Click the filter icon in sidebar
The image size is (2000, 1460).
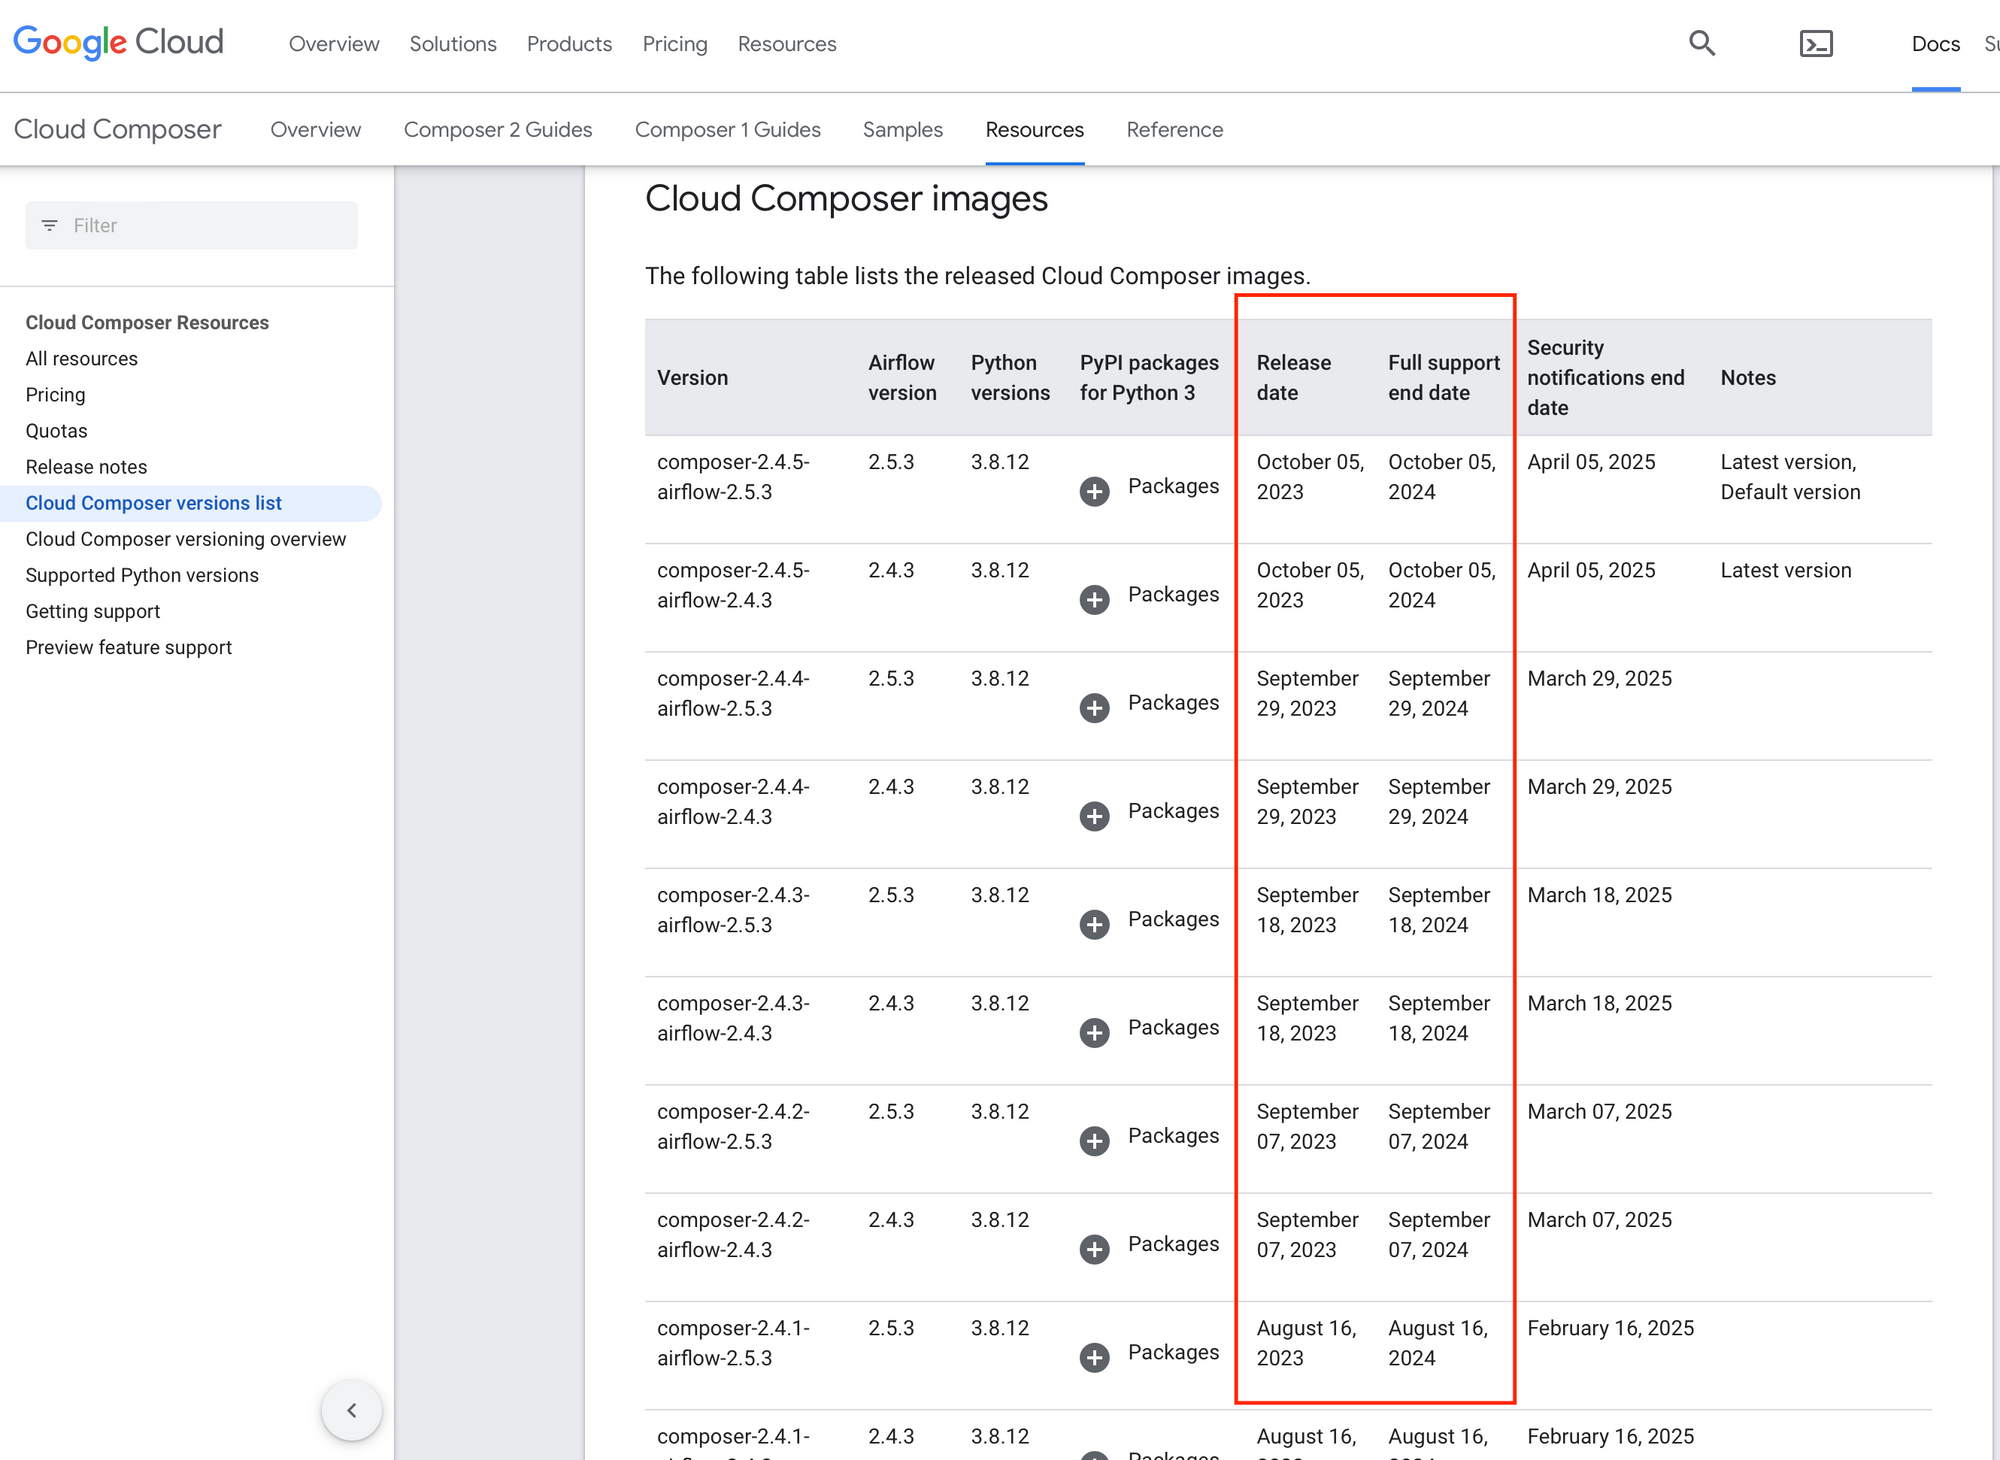(x=49, y=226)
